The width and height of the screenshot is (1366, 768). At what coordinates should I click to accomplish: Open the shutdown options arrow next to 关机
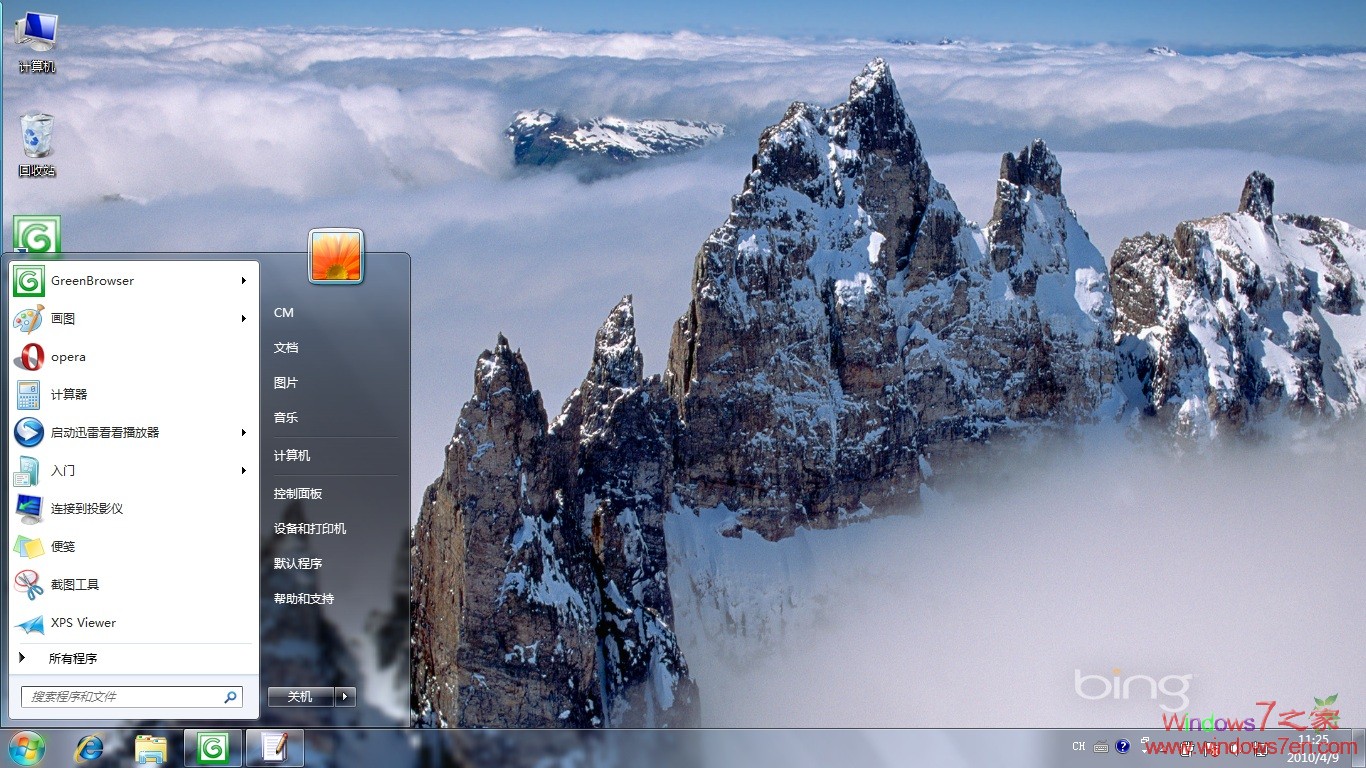345,697
